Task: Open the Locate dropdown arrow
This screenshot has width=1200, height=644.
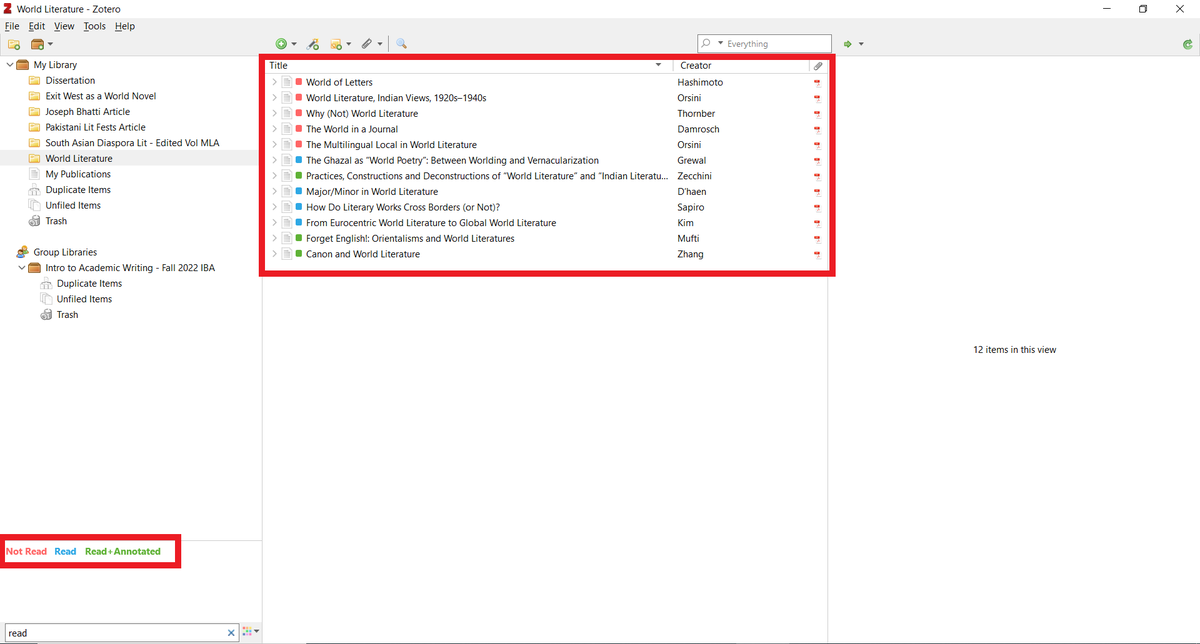Action: [861, 44]
